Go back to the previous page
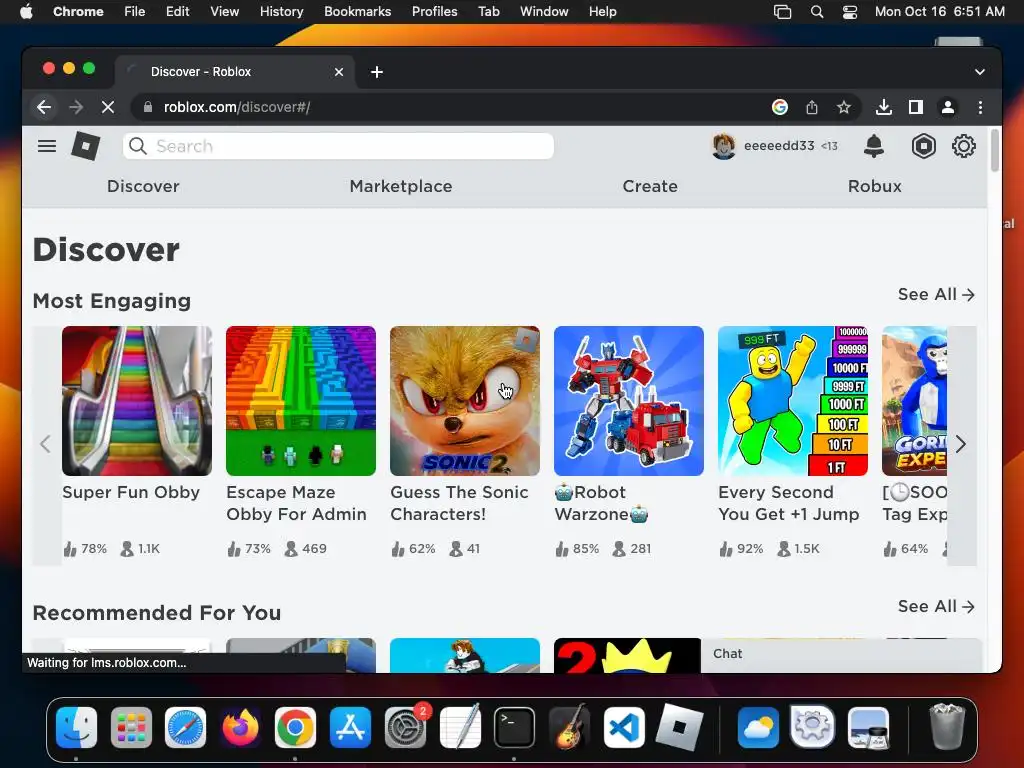 coord(44,107)
